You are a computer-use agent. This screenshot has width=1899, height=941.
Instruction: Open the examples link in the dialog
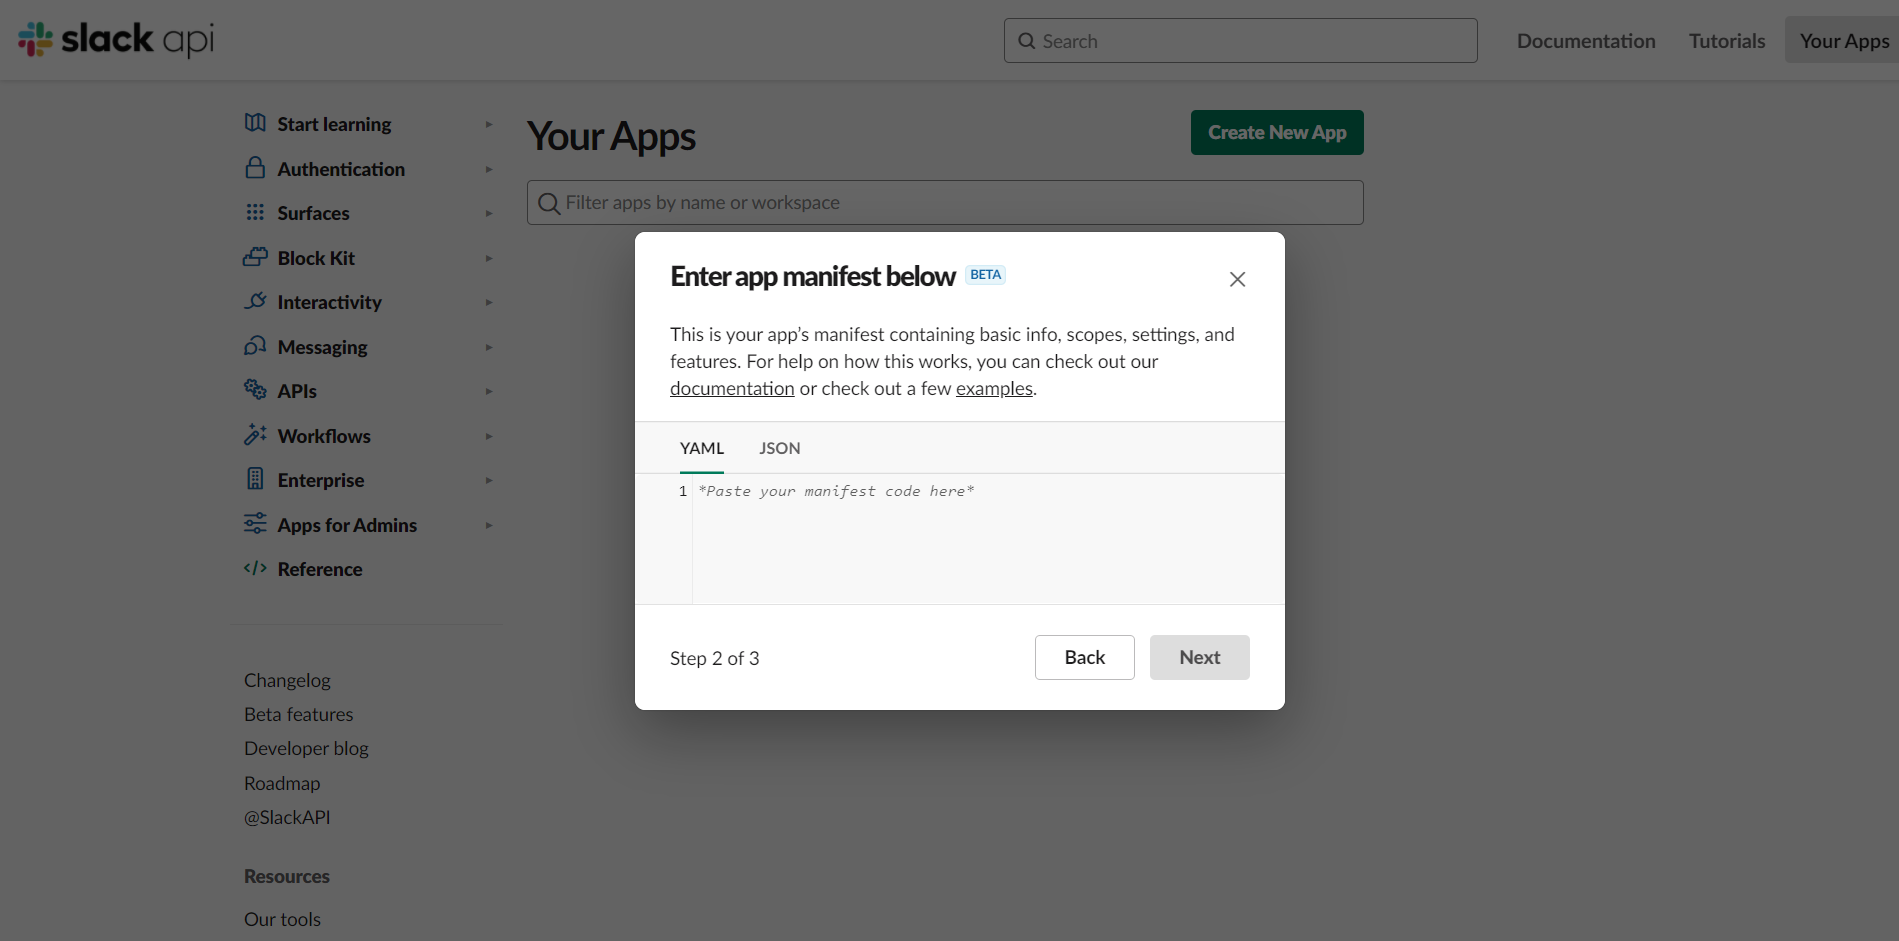(994, 388)
